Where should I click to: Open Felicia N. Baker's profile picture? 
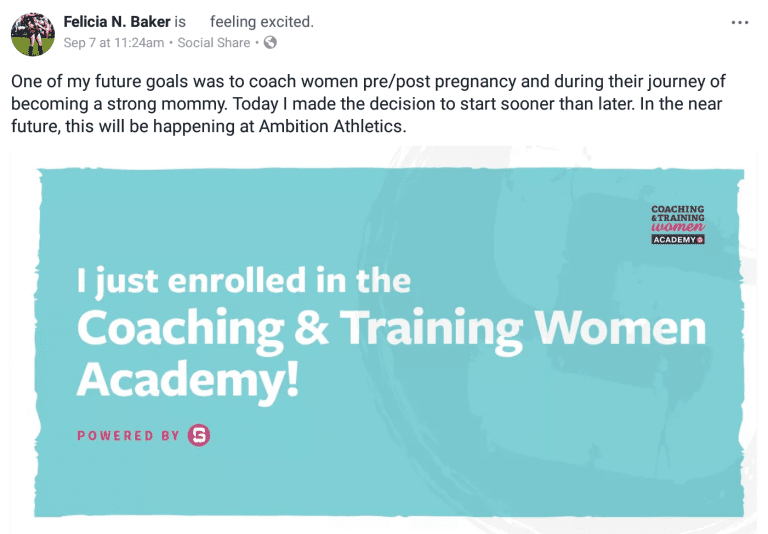33,34
